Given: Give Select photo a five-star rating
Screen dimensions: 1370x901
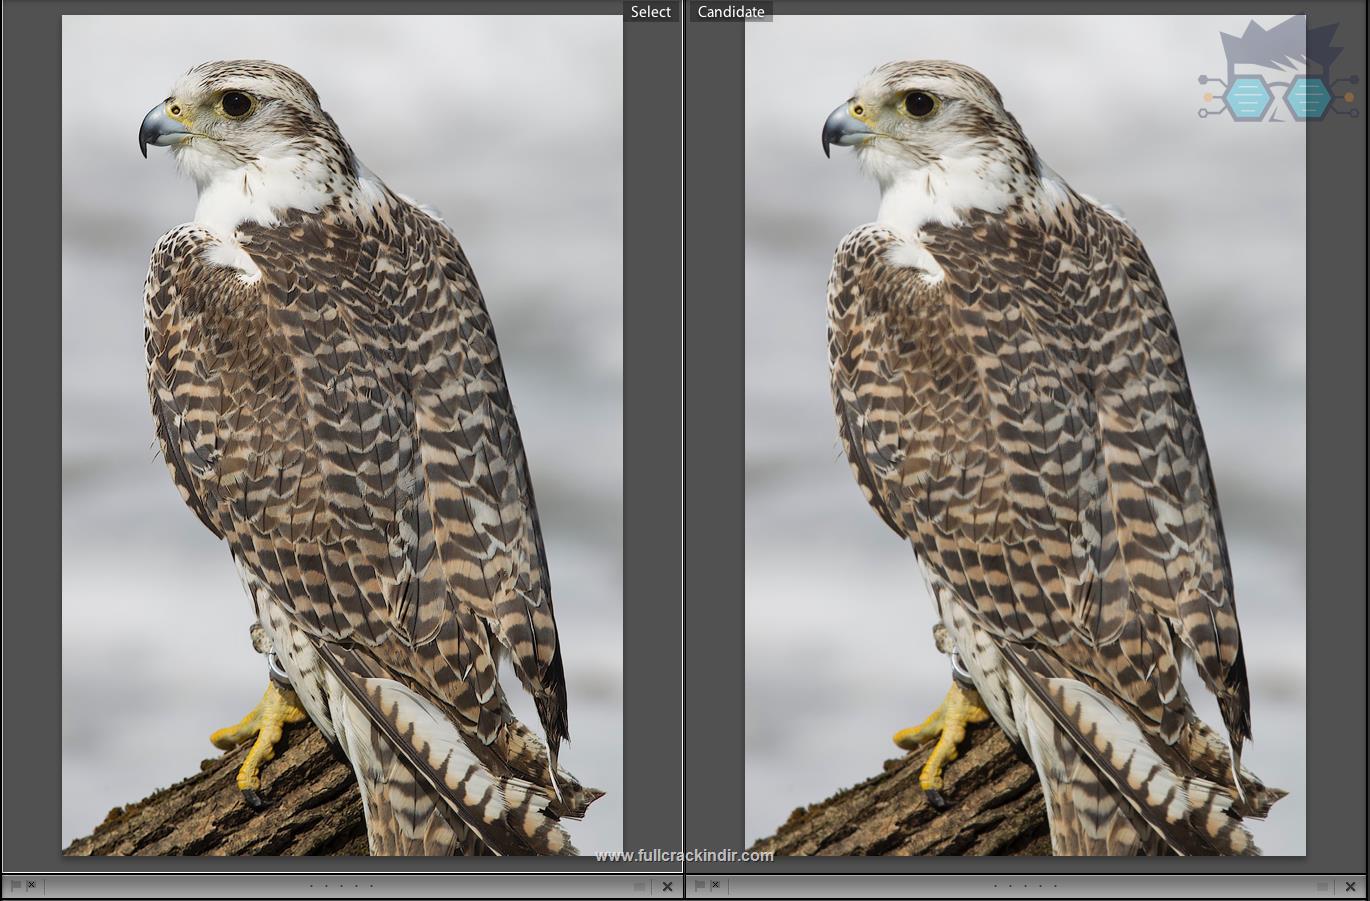Looking at the screenshot, I should pos(371,886).
